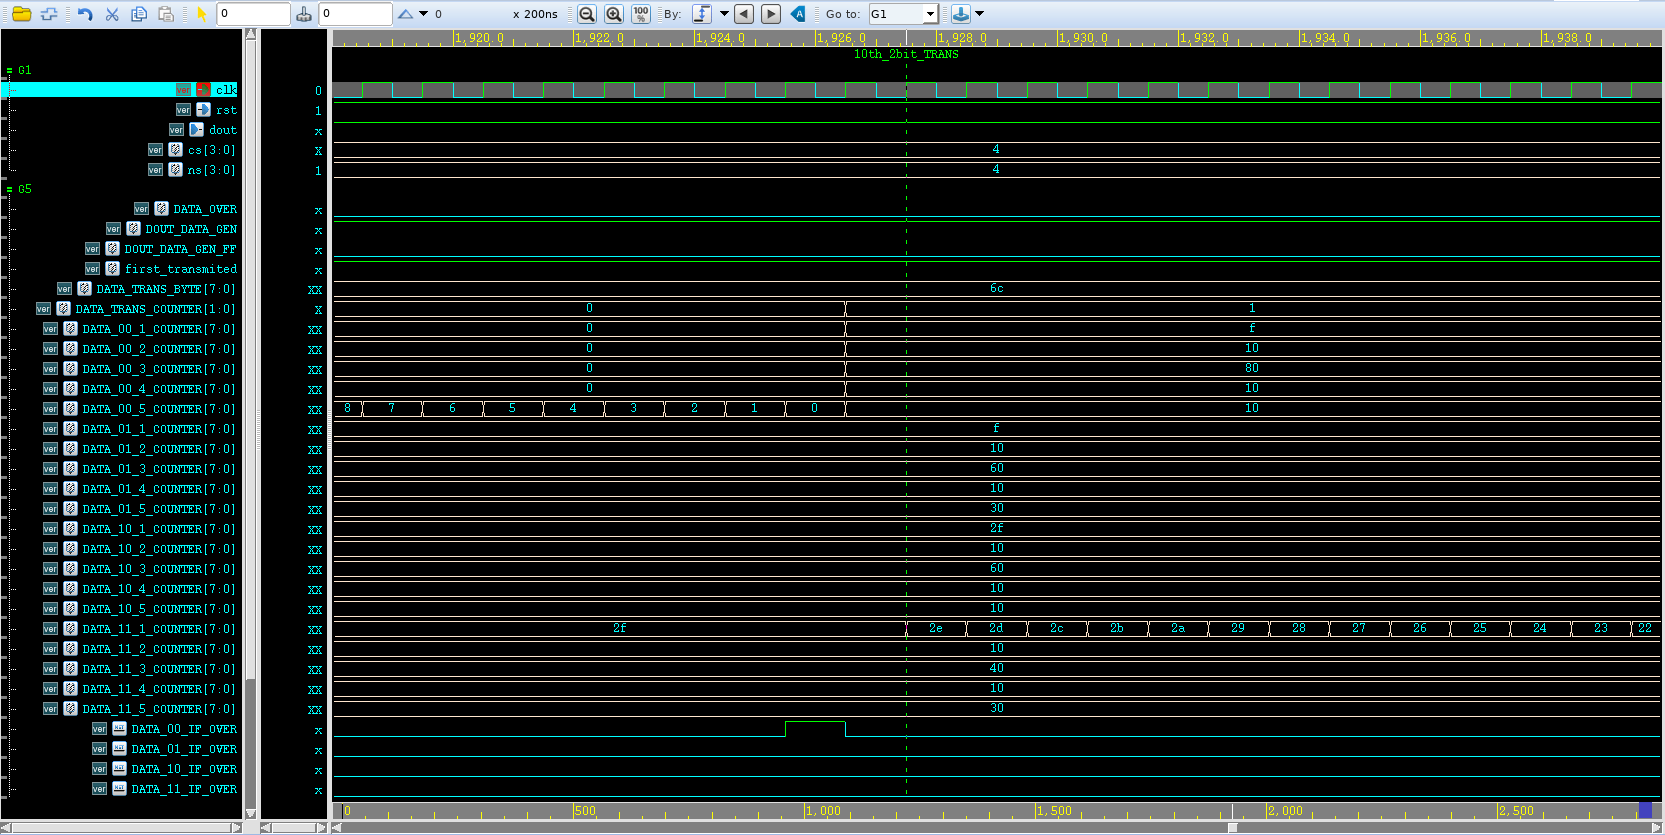Select the rst signal
1665x835 pixels.
coord(226,110)
